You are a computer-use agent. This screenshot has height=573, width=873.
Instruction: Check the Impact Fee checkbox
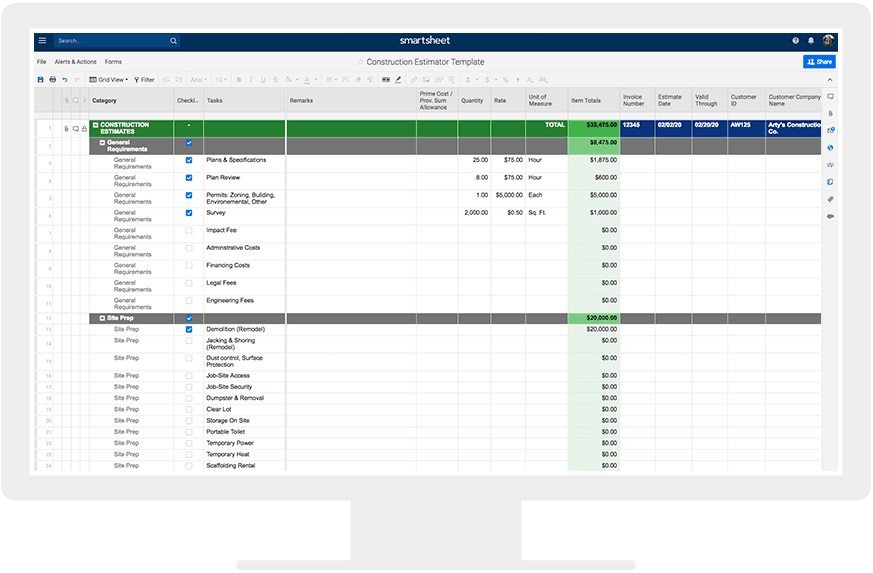click(189, 230)
